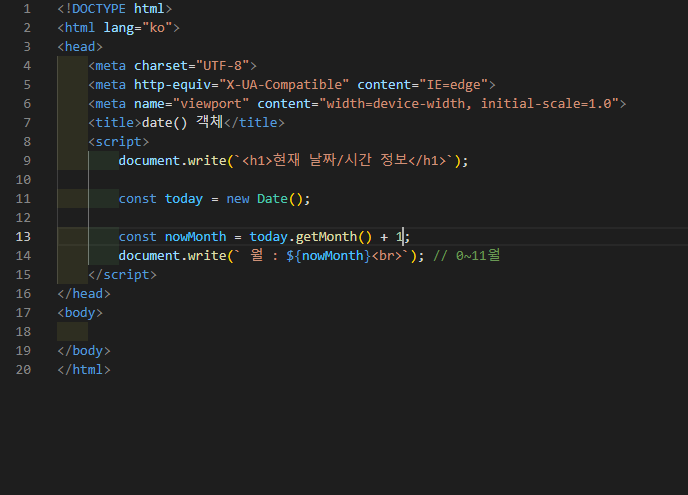The height and width of the screenshot is (495, 688).
Task: Click document.write on line 14
Action: click(172, 255)
